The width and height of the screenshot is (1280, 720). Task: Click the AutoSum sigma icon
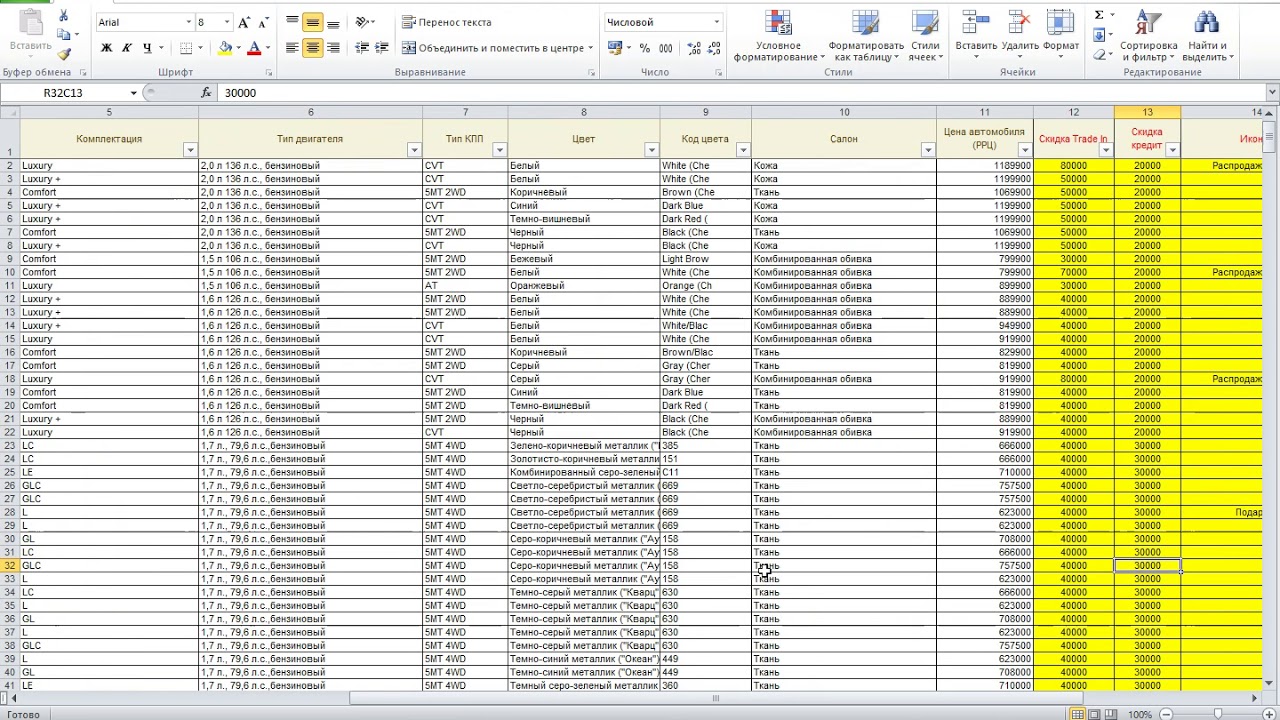pos(1099,15)
